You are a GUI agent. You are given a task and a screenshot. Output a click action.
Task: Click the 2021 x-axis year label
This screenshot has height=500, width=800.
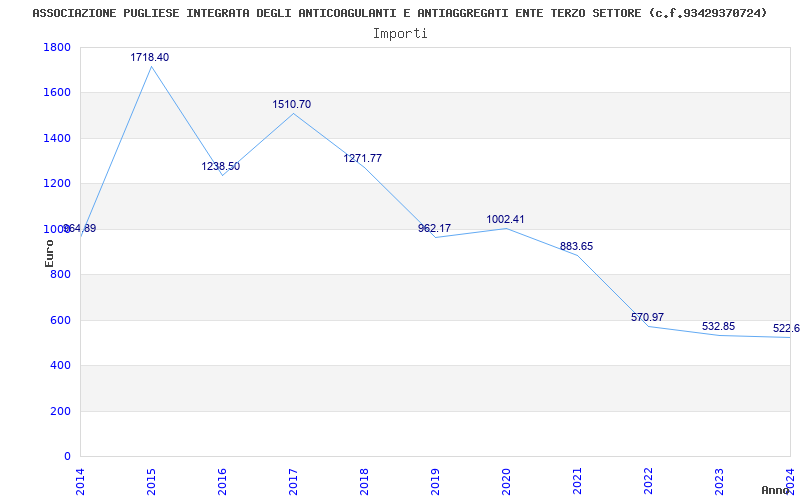[x=577, y=481]
